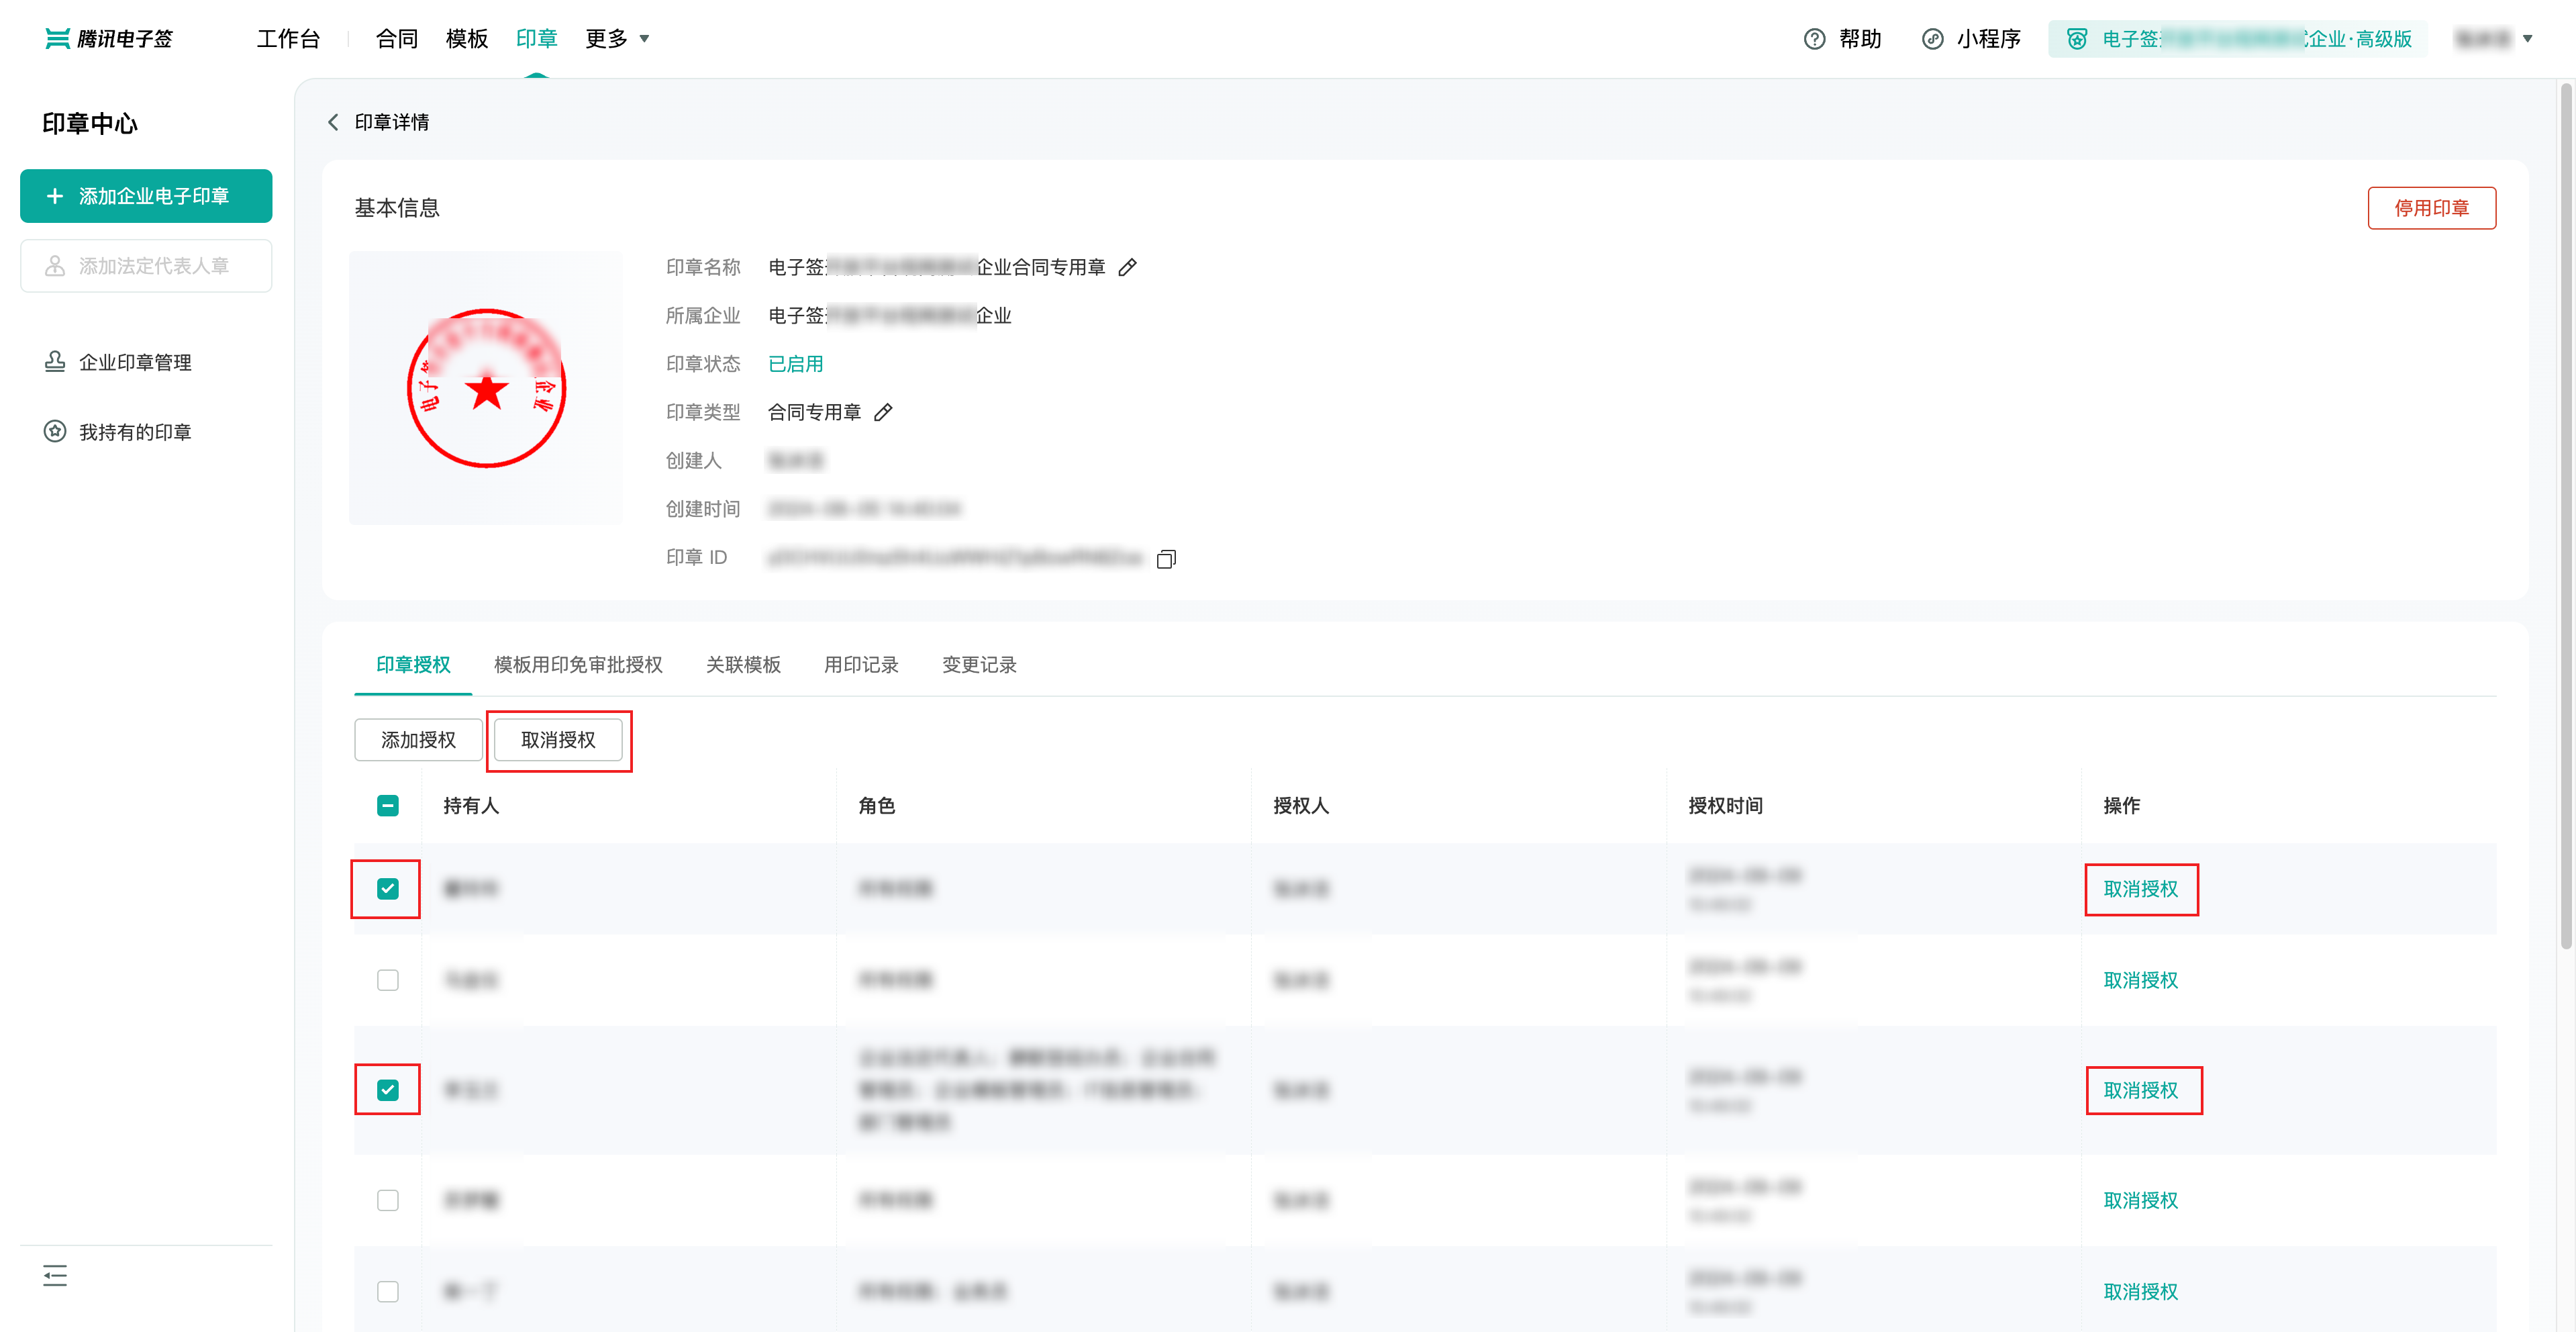Open 帮助 question mark icon
2576x1332 pixels.
[1814, 39]
